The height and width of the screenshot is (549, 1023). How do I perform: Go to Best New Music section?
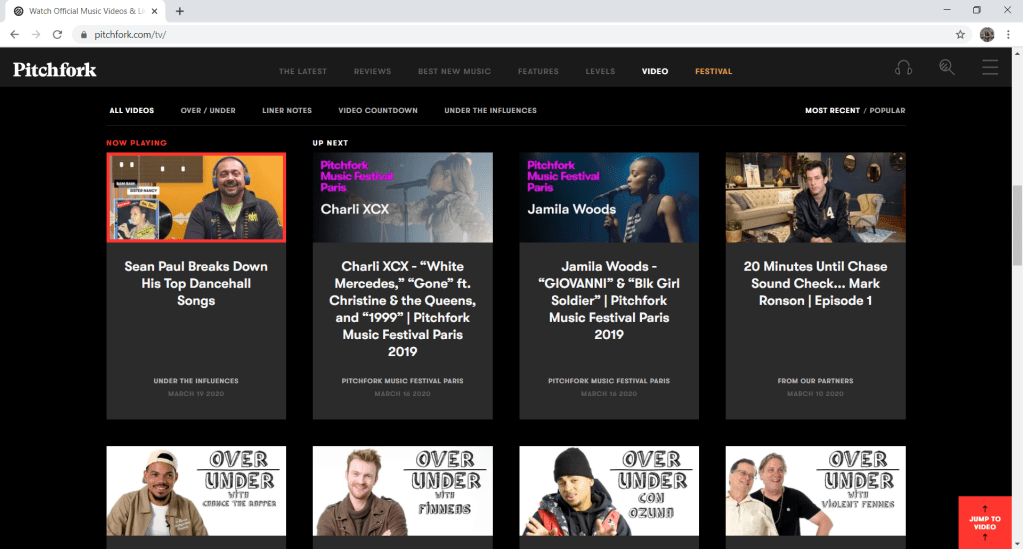[454, 72]
